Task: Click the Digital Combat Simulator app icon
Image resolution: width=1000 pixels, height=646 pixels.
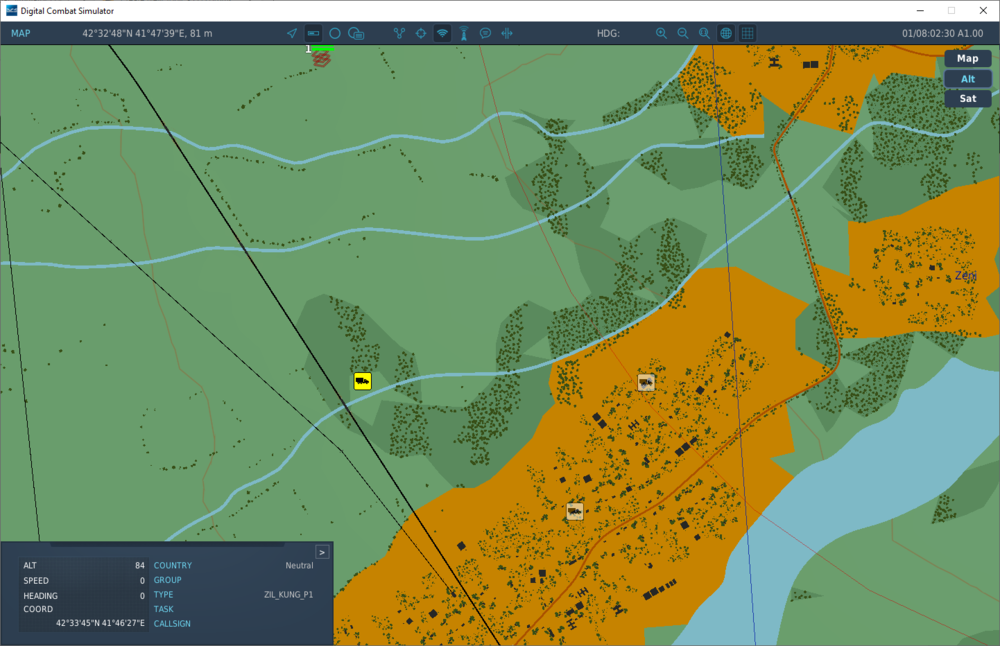Action: coord(11,10)
